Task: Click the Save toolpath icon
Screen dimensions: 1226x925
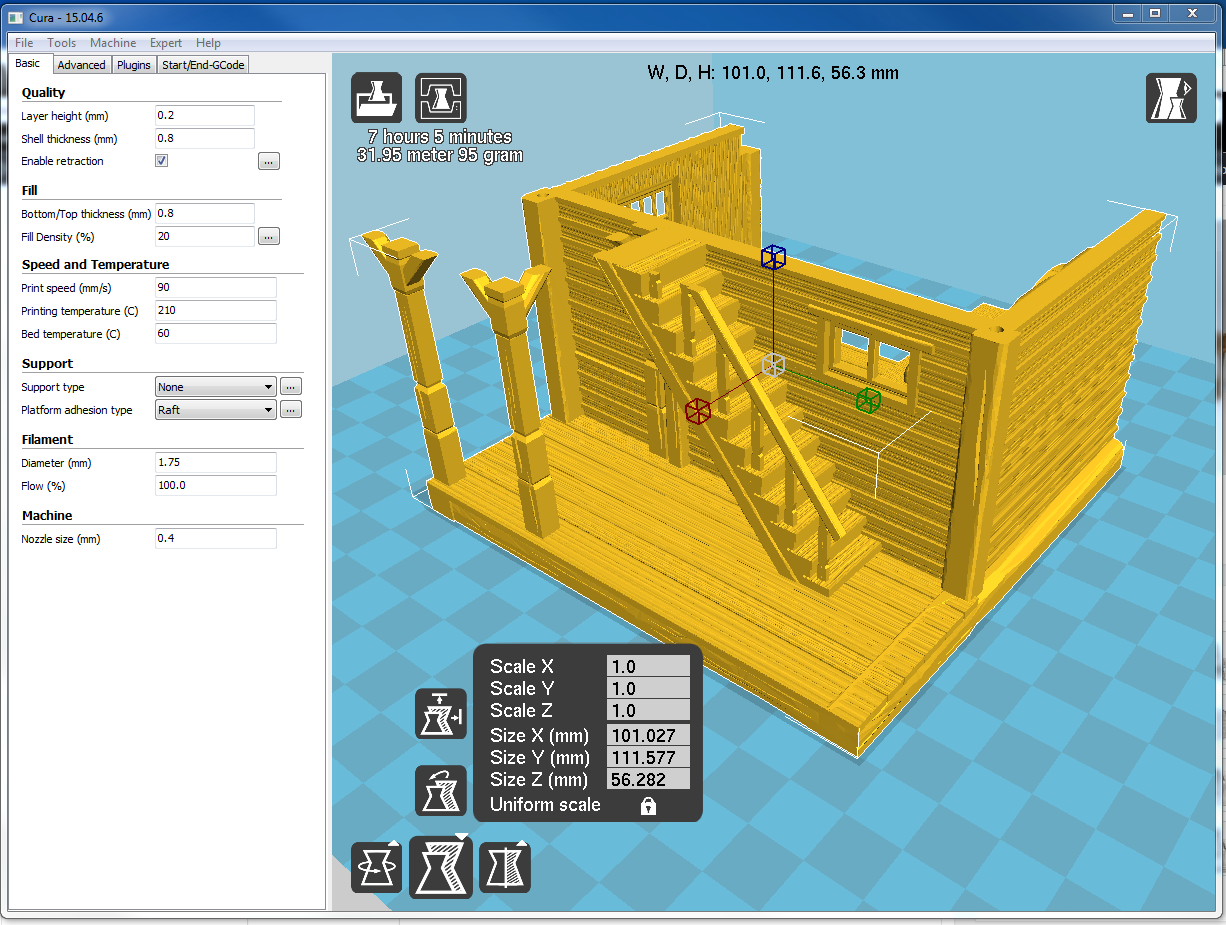Action: (441, 98)
